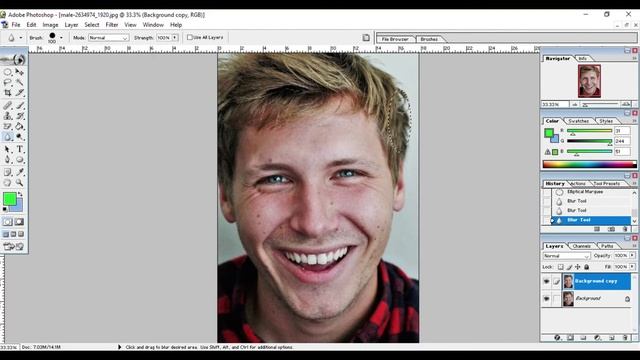The height and width of the screenshot is (360, 640).
Task: Click the Jump to ImageReady button
Action: click(x=13, y=247)
